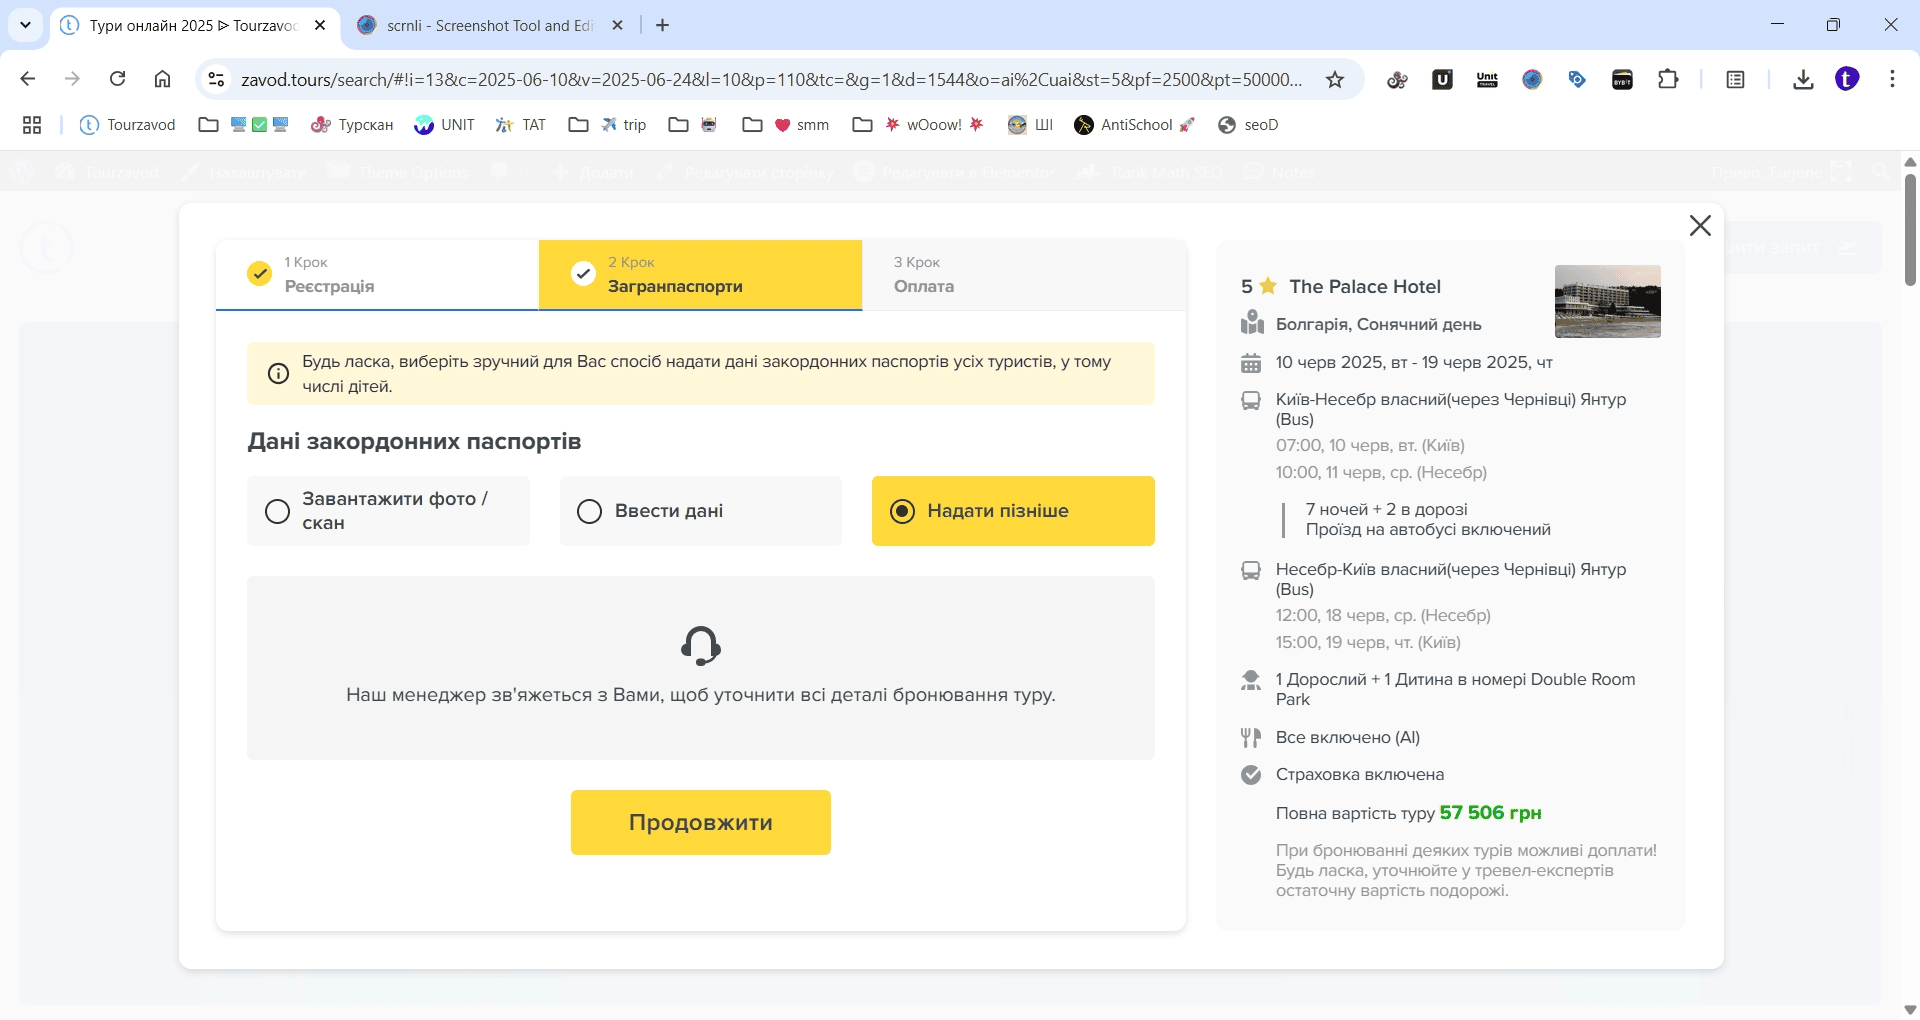Screen dimensions: 1920x1020
Task: Select the 'Завантажити фото / скан' radio option
Action: (278, 511)
